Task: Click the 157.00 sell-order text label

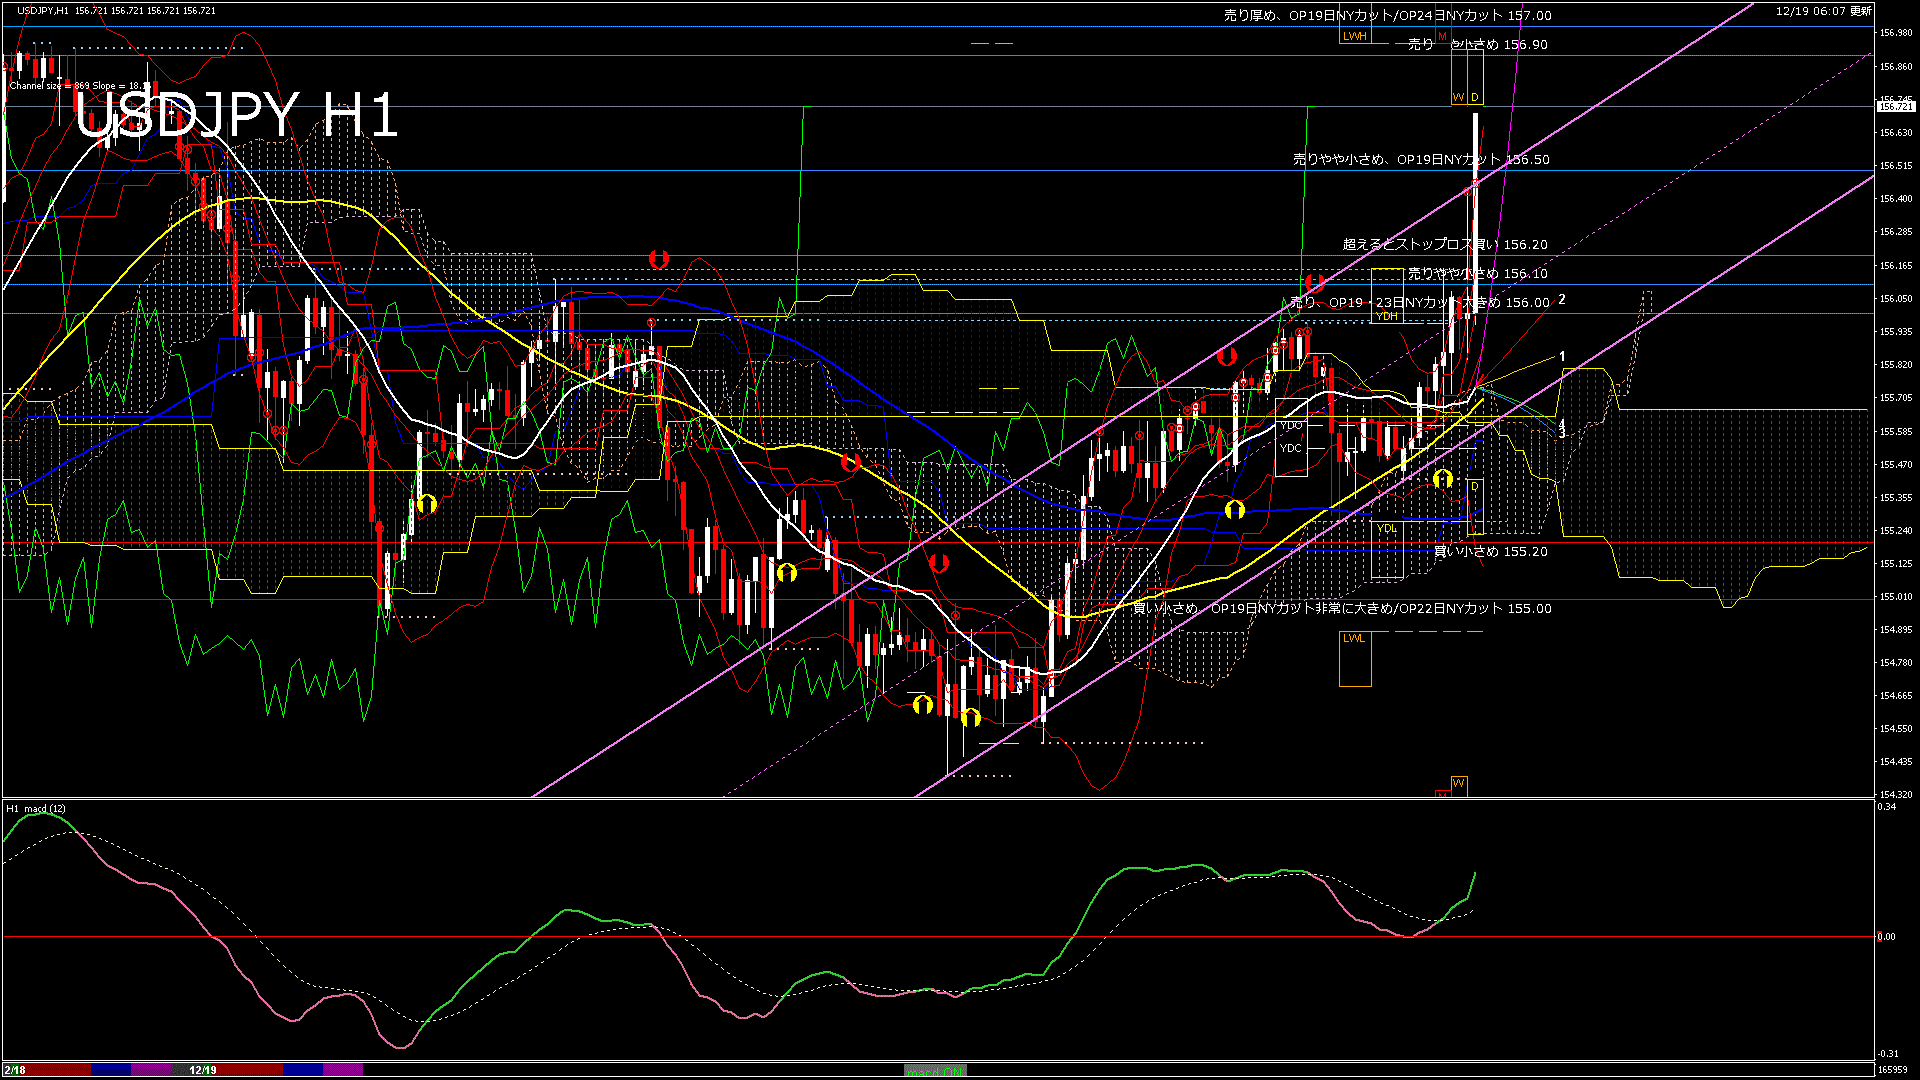Action: pos(1387,15)
